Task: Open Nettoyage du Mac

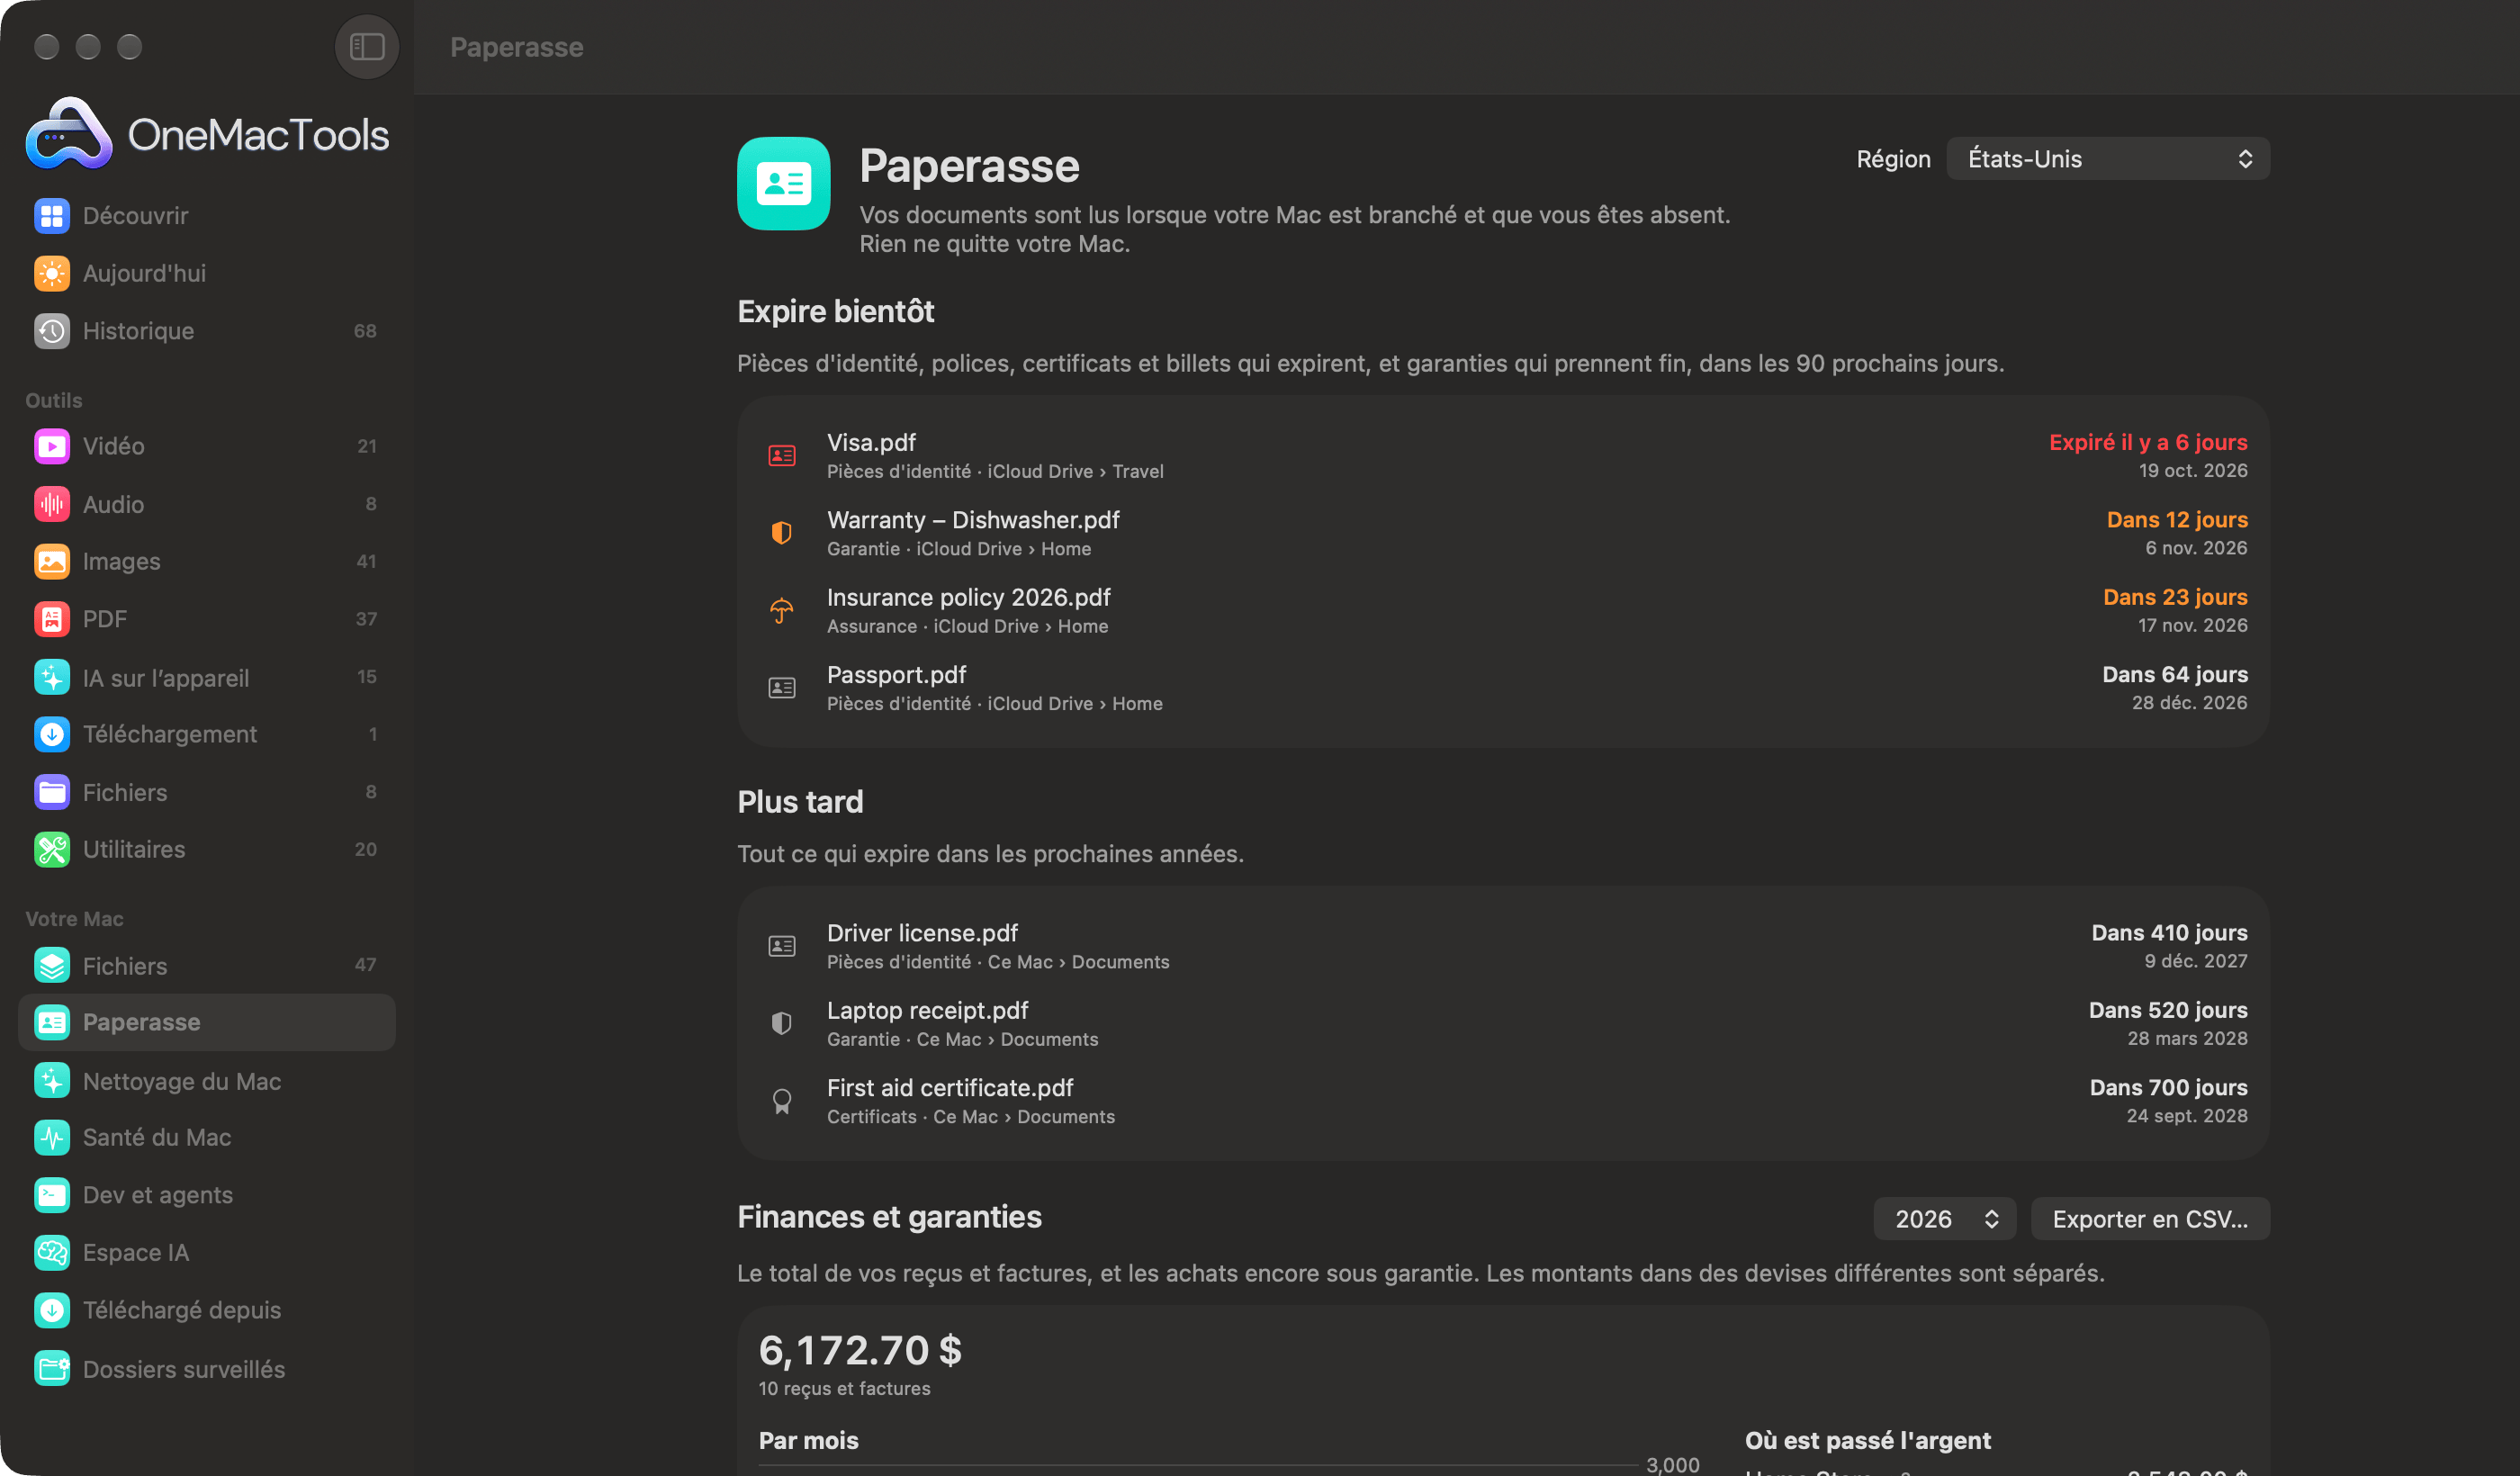Action: pyautogui.click(x=206, y=1081)
